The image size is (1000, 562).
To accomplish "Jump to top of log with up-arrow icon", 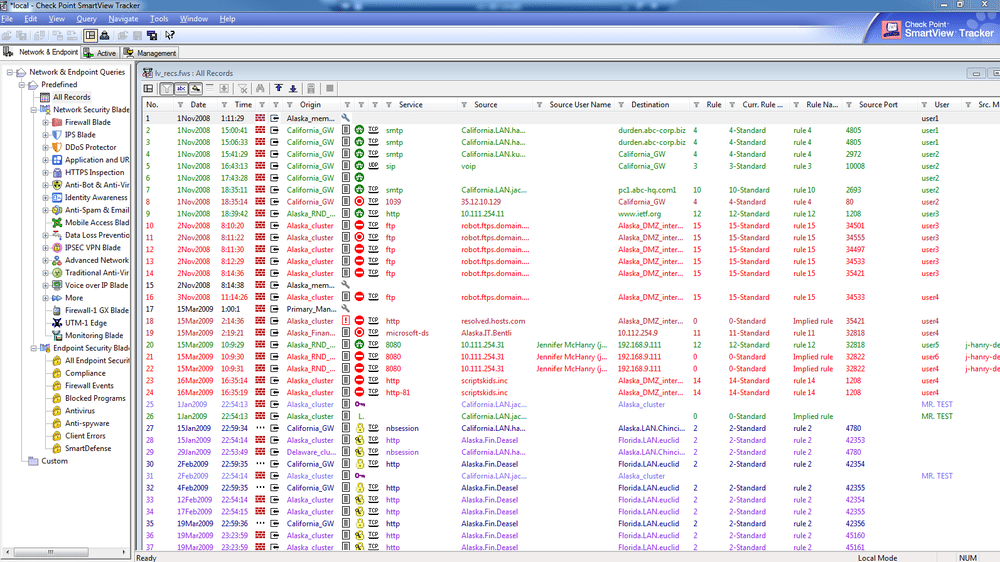I will 278,89.
